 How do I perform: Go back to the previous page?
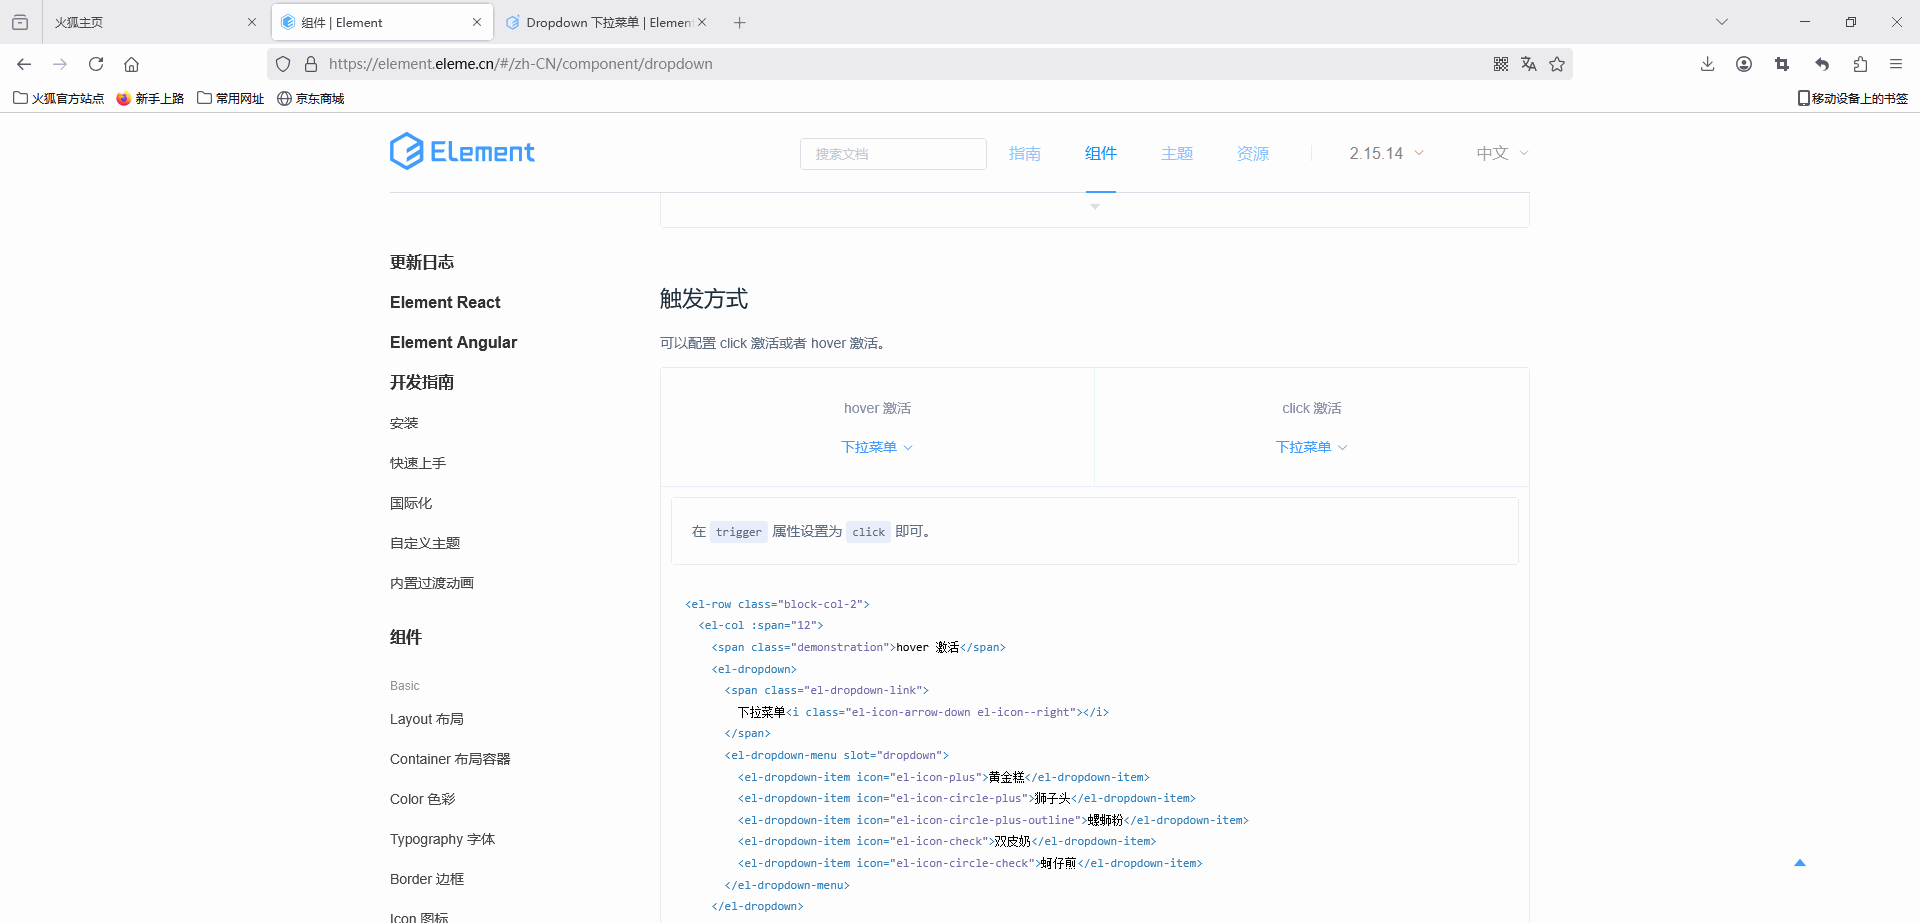click(24, 64)
